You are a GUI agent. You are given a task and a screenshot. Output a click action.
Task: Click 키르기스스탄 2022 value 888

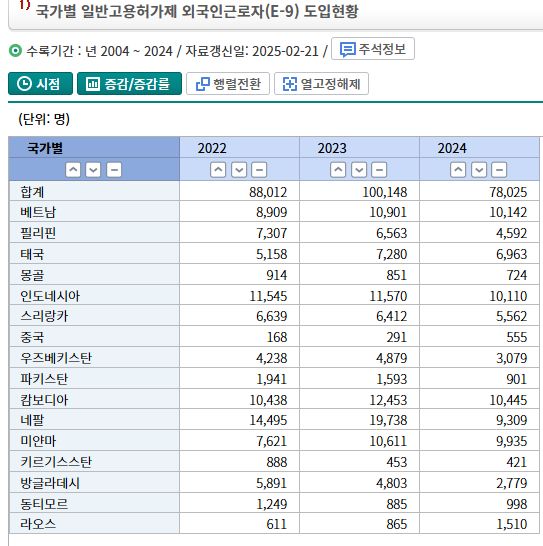(277, 462)
